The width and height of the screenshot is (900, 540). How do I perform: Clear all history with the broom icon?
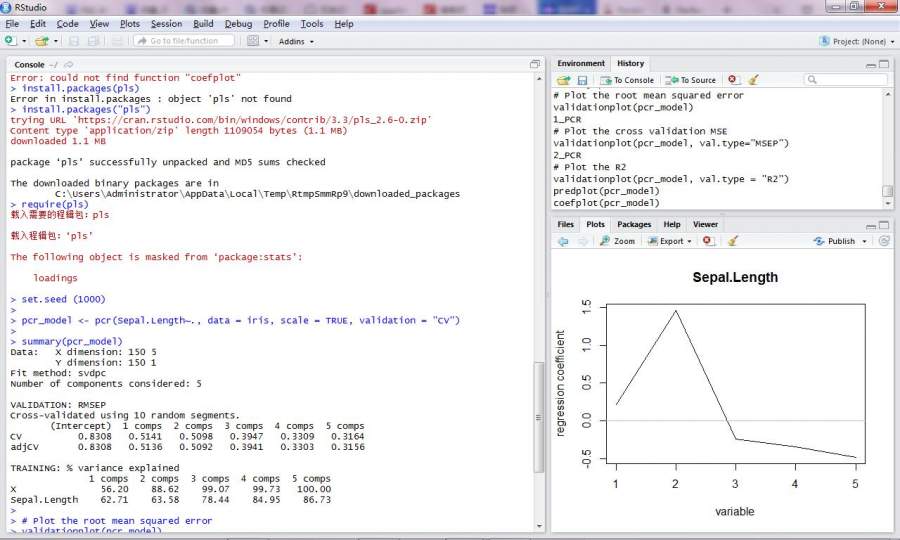753,80
